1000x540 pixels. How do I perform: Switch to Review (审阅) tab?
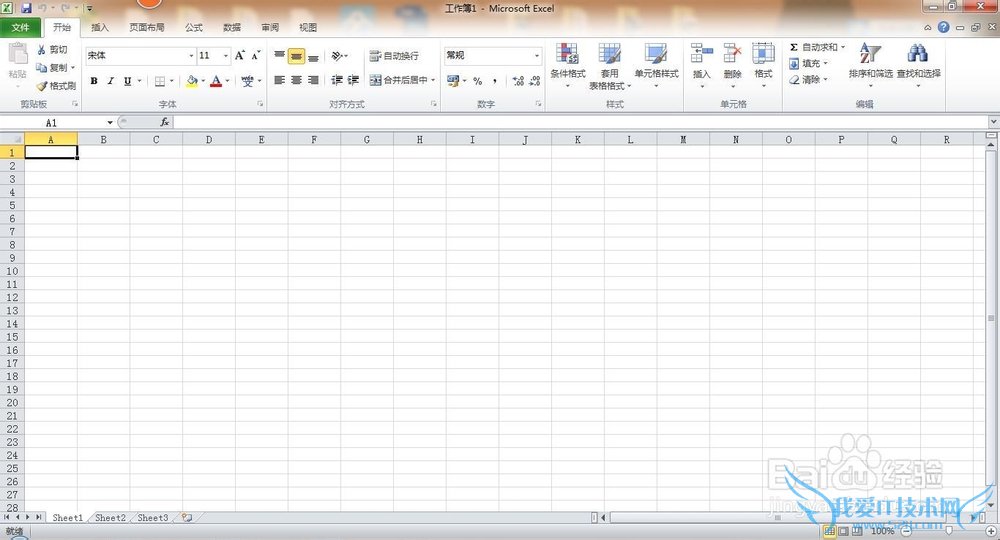(x=270, y=27)
